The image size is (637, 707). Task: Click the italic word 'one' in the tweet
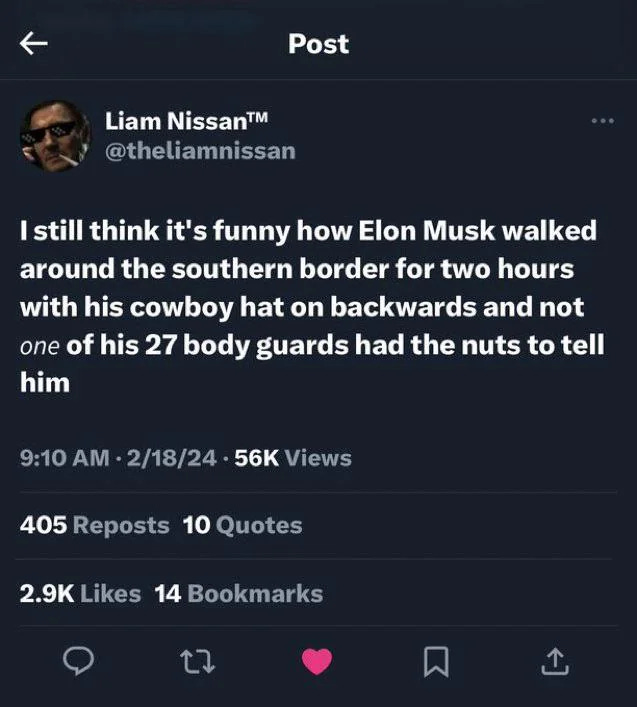pyautogui.click(x=40, y=346)
